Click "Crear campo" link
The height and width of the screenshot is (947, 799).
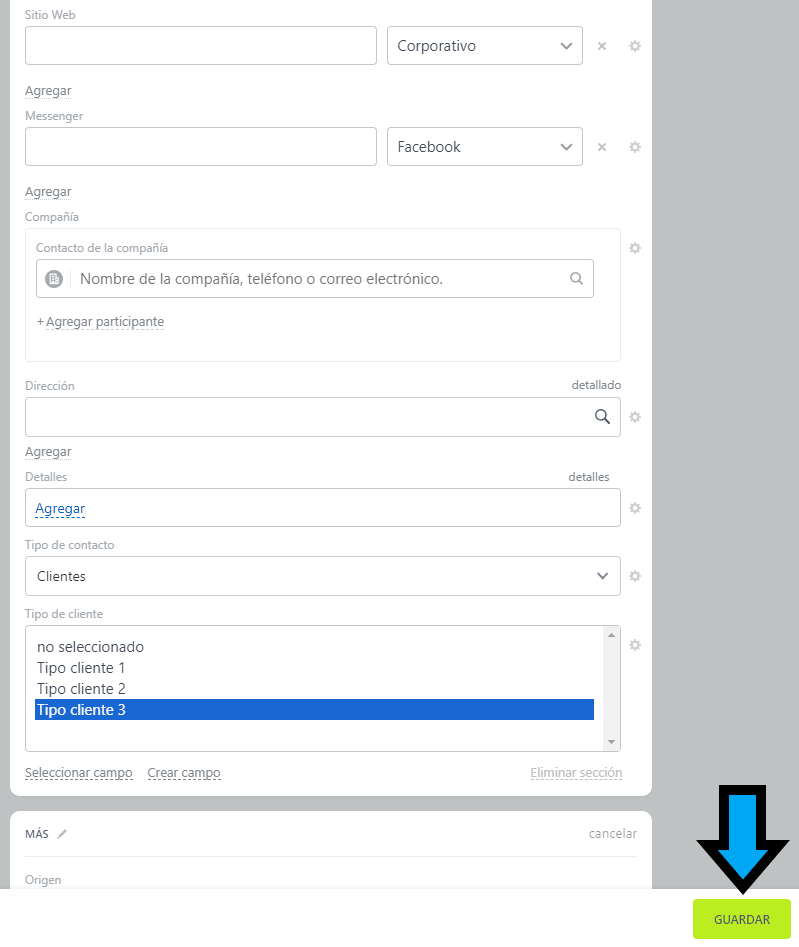pos(184,773)
